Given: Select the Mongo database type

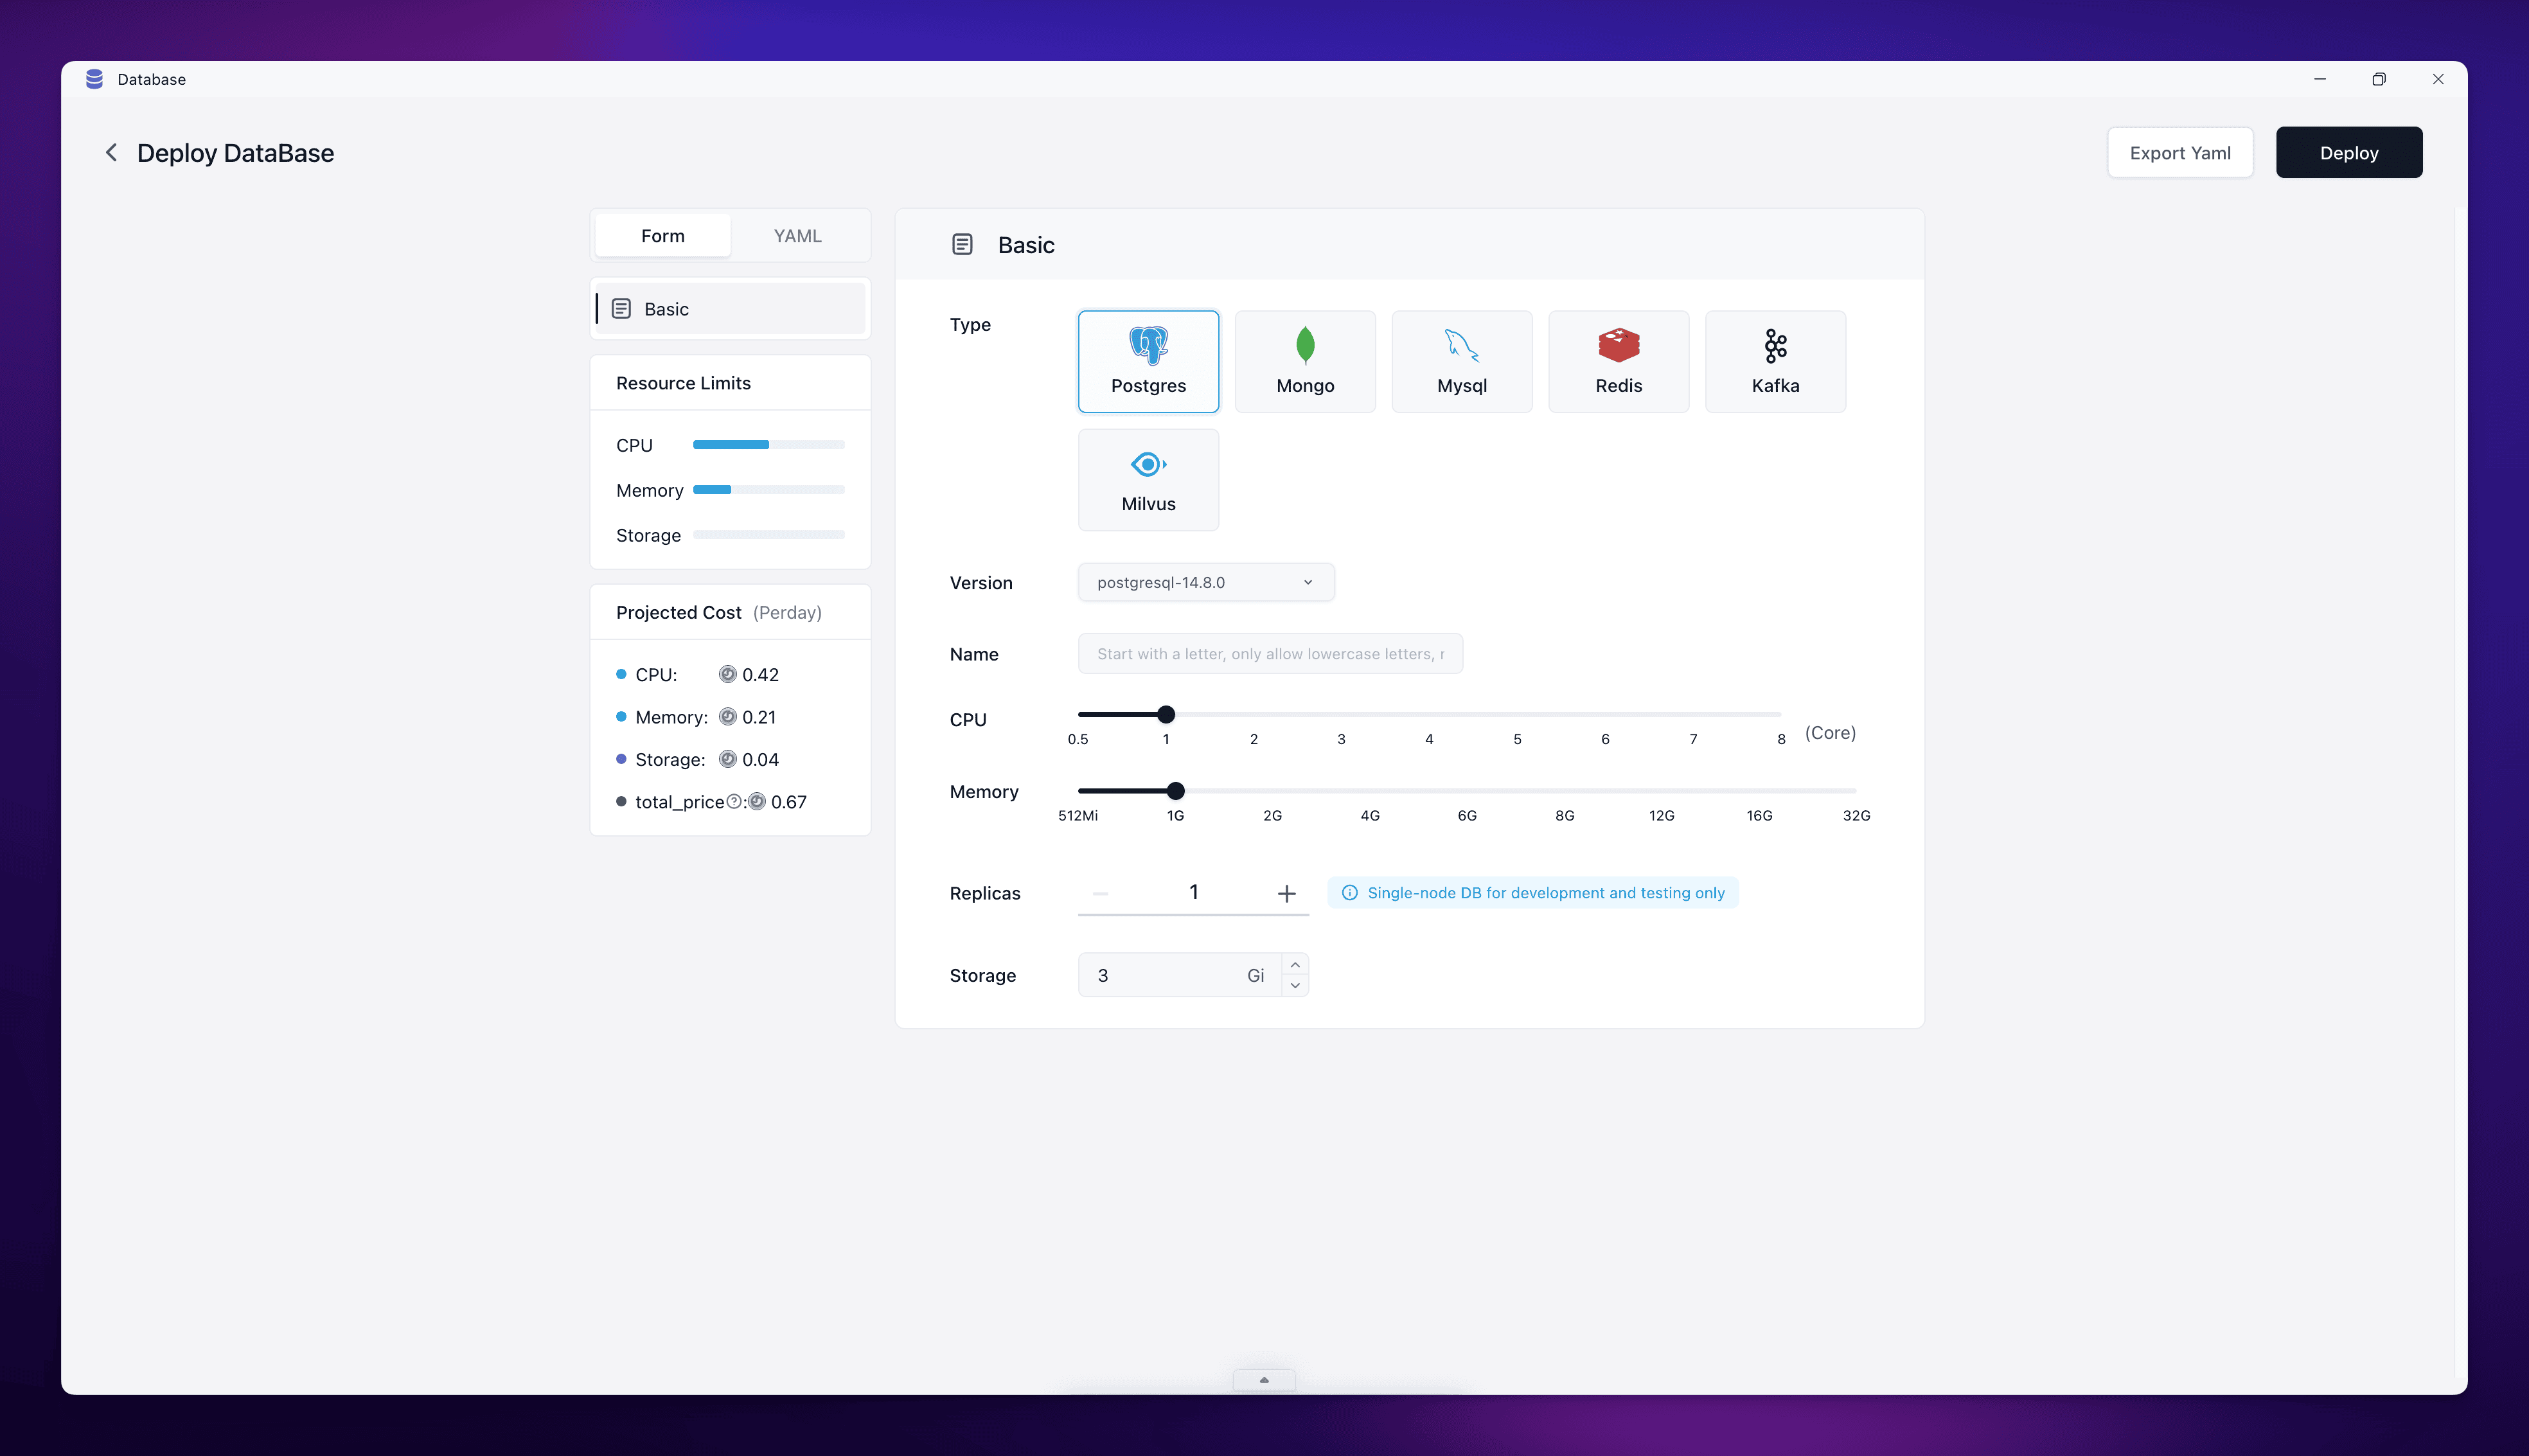Looking at the screenshot, I should pyautogui.click(x=1305, y=361).
